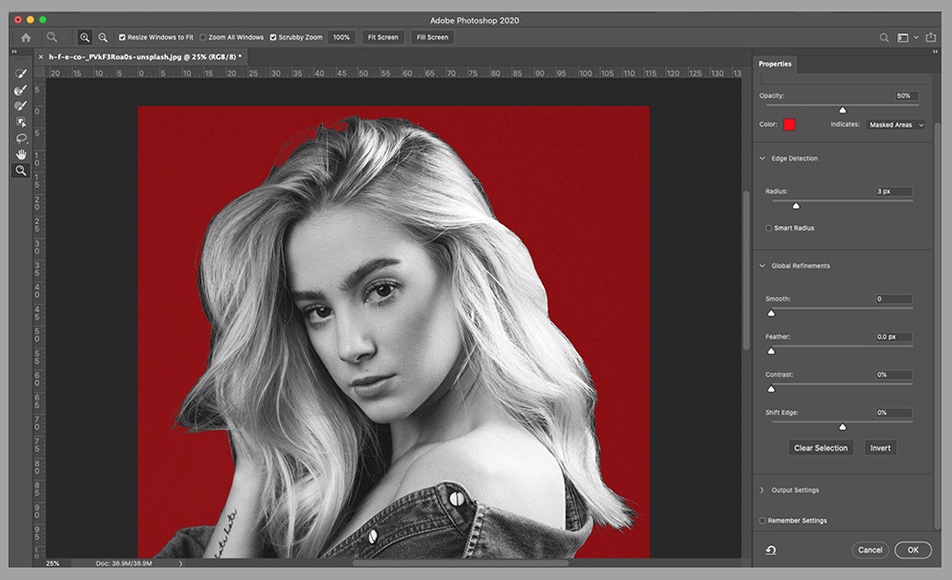This screenshot has height=580, width=952.
Task: Edit the Opacity 50% field
Action: [x=906, y=96]
